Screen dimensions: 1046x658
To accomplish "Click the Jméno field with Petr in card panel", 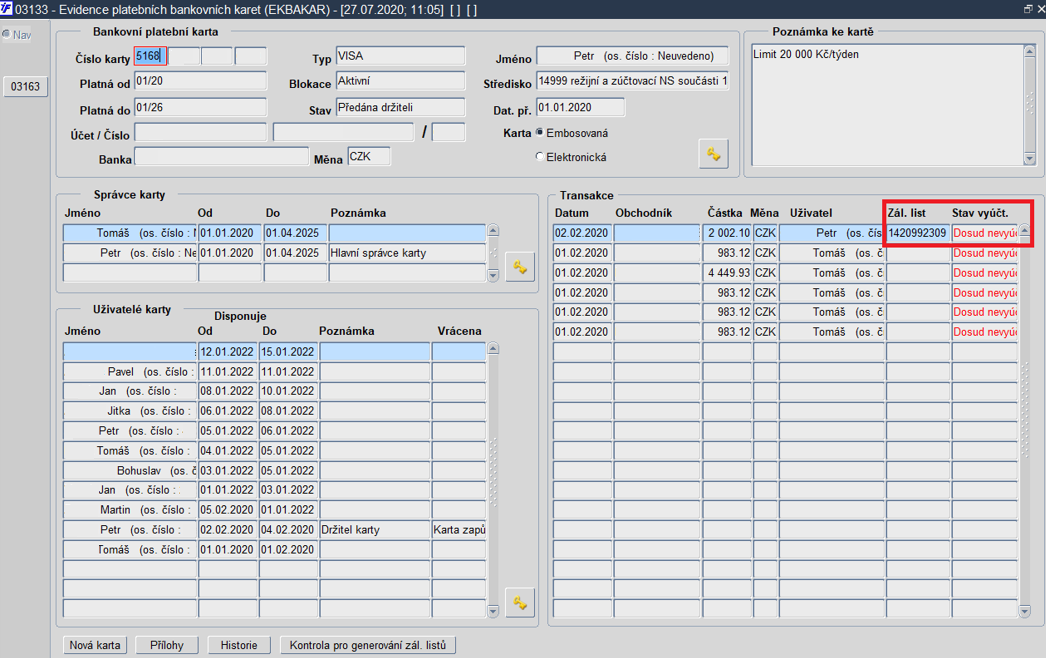I will point(632,56).
